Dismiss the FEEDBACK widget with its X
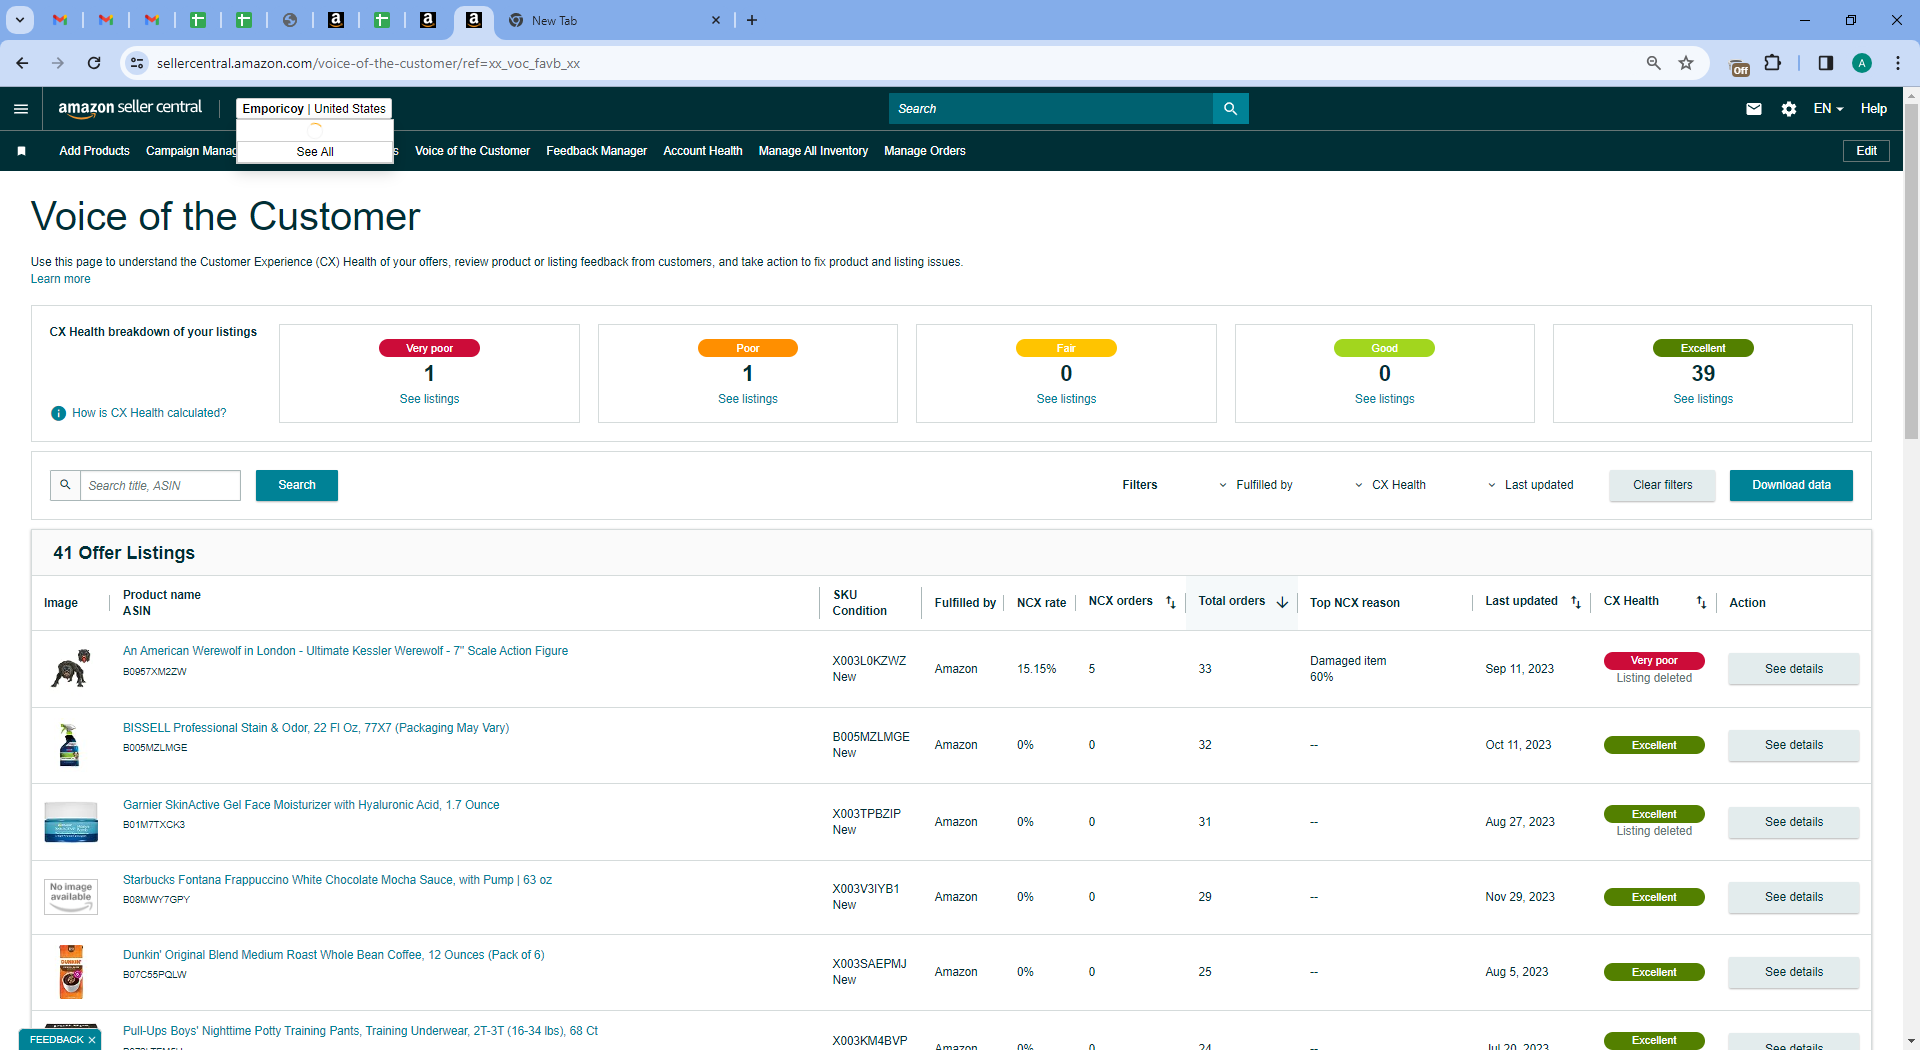1920x1050 pixels. click(x=92, y=1040)
